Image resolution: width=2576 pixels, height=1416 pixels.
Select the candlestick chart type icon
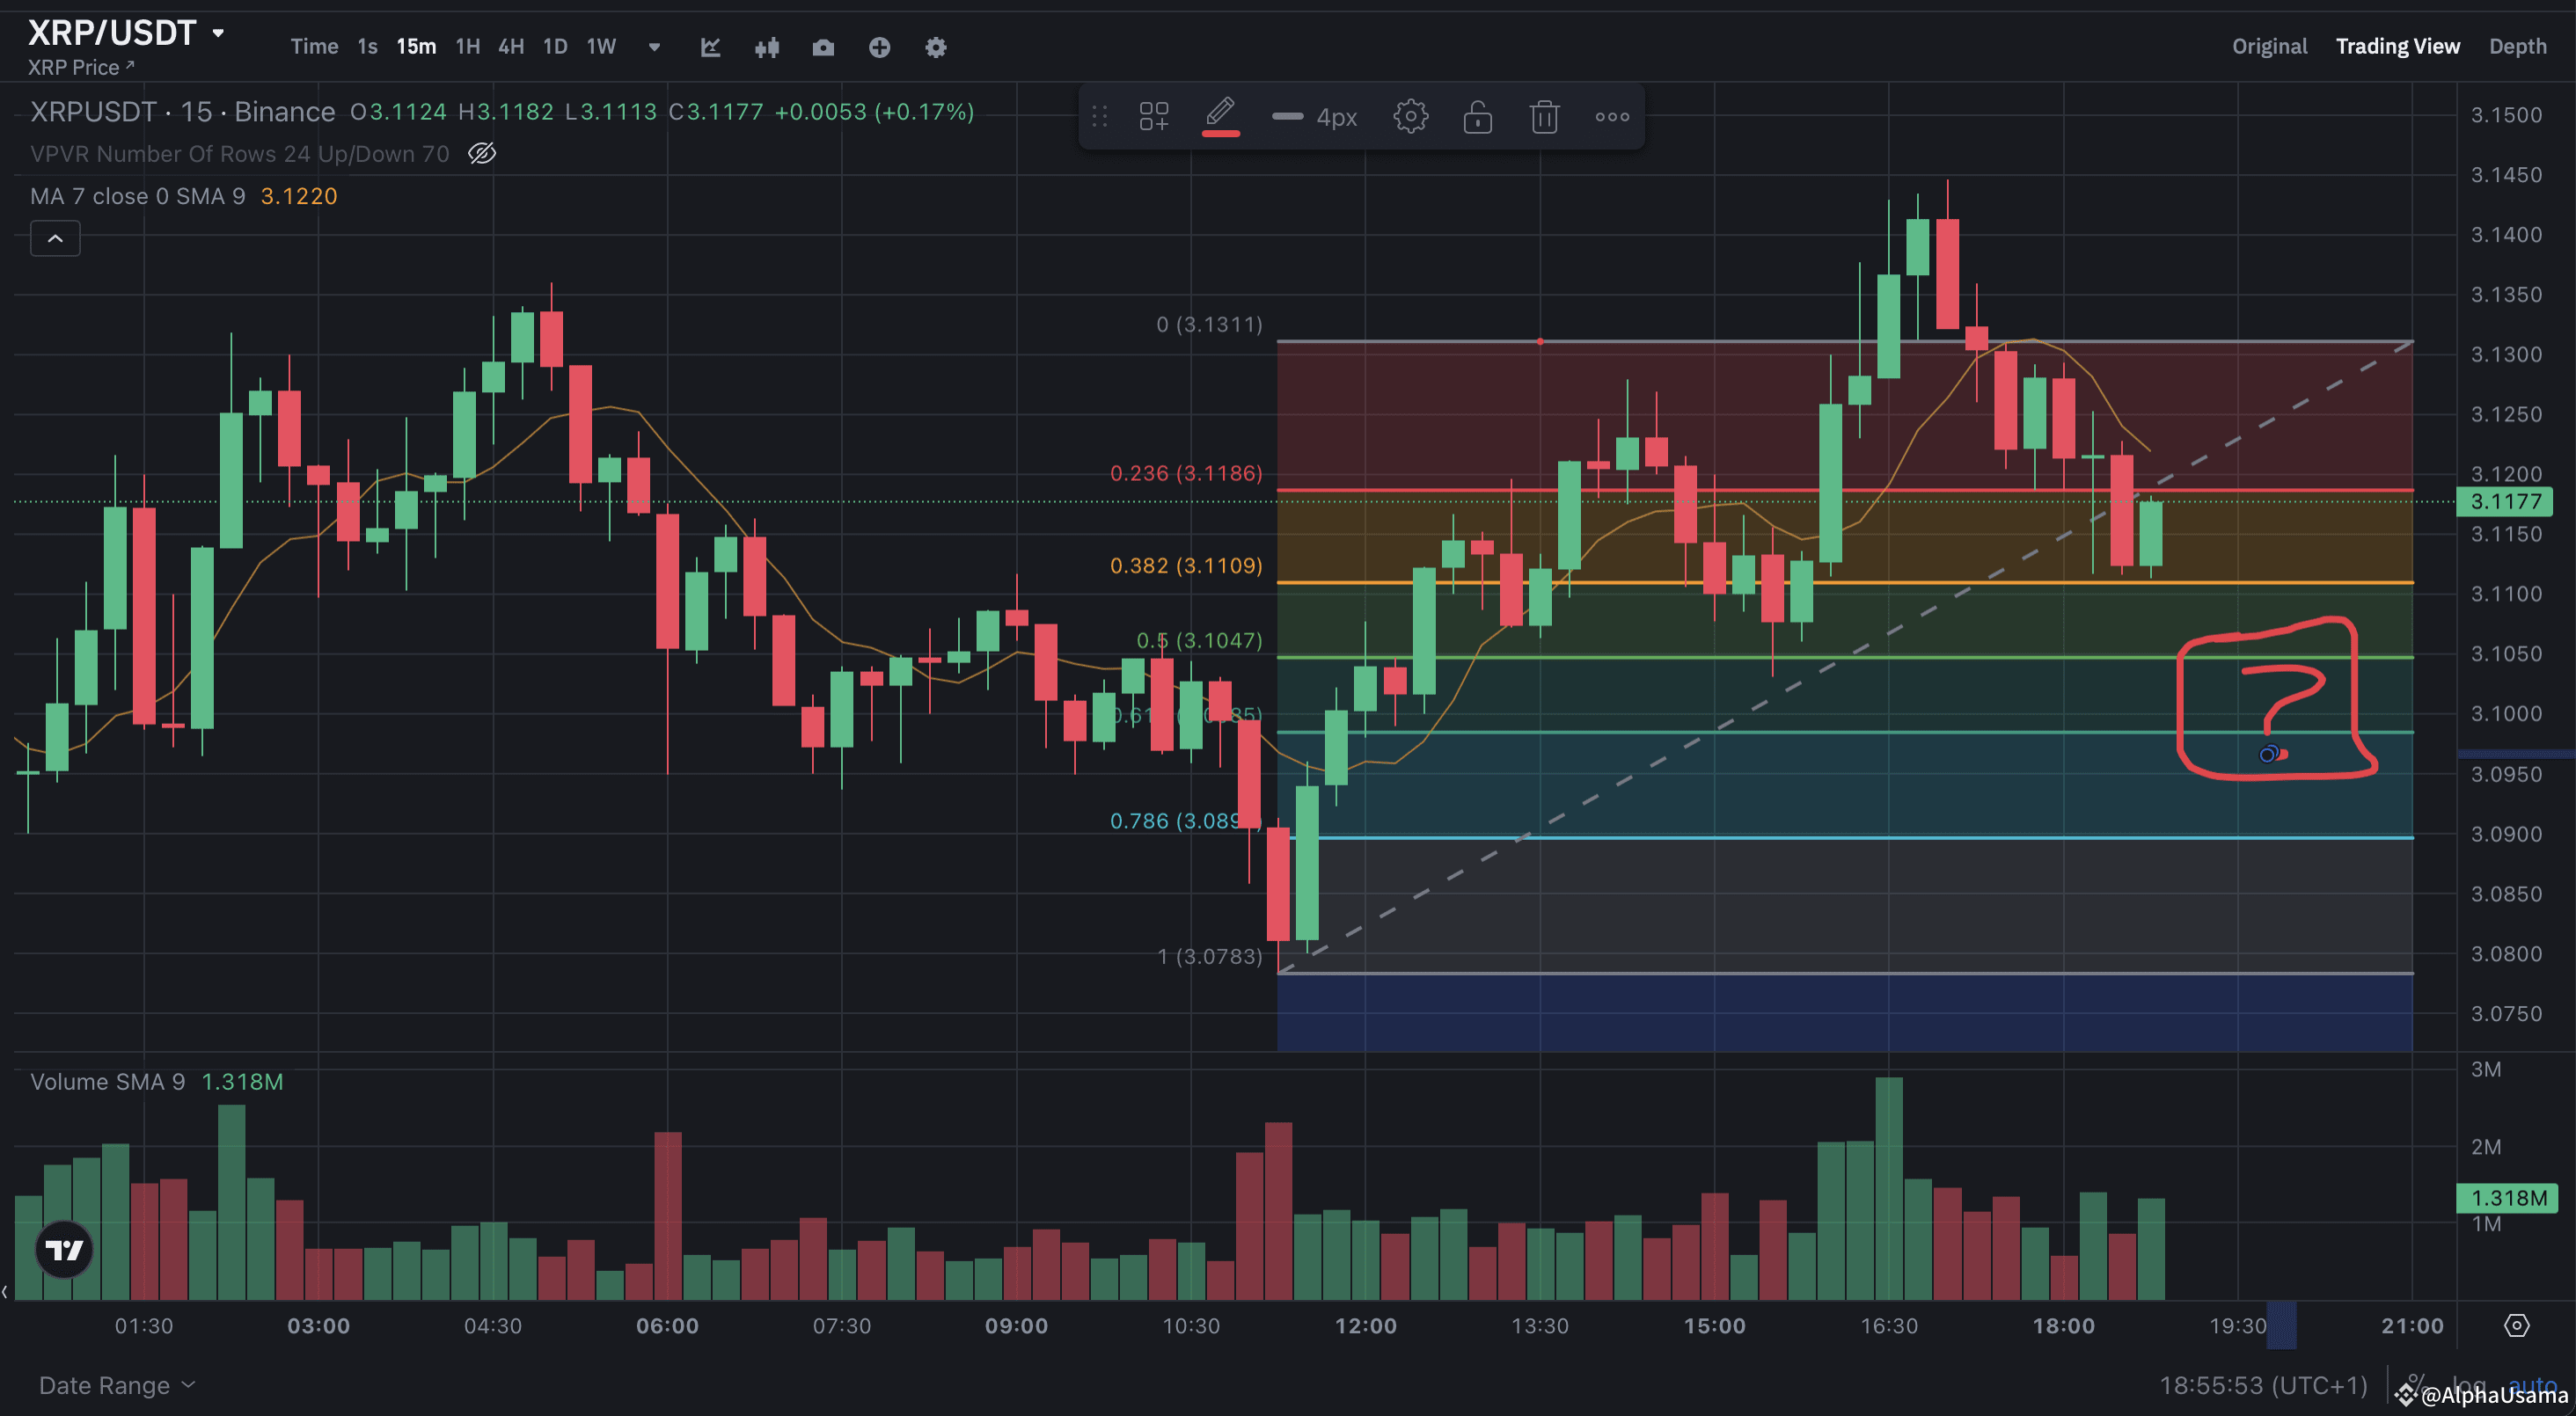tap(766, 48)
